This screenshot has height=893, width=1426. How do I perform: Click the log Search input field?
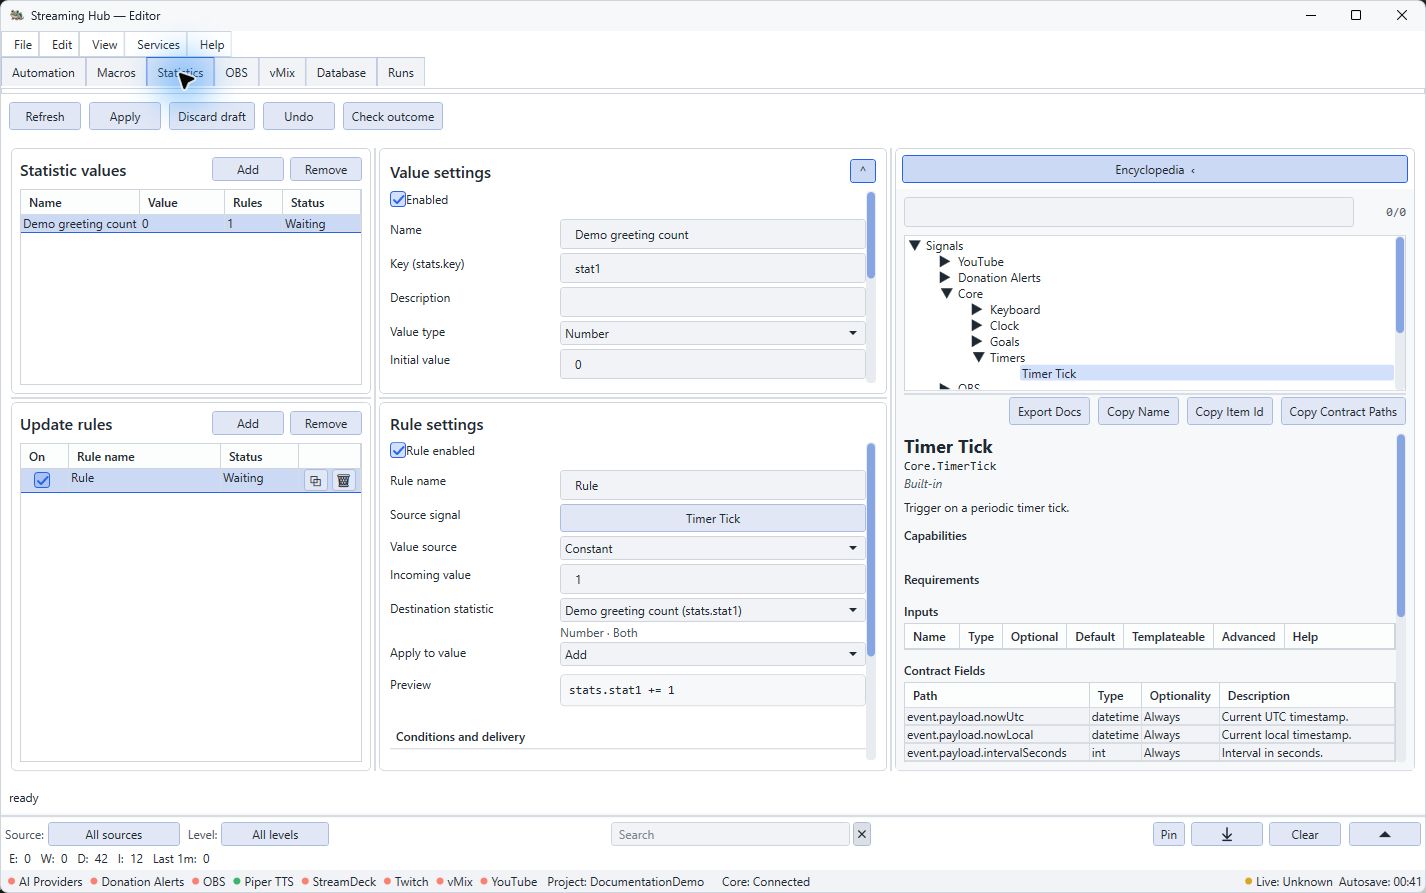pos(730,834)
